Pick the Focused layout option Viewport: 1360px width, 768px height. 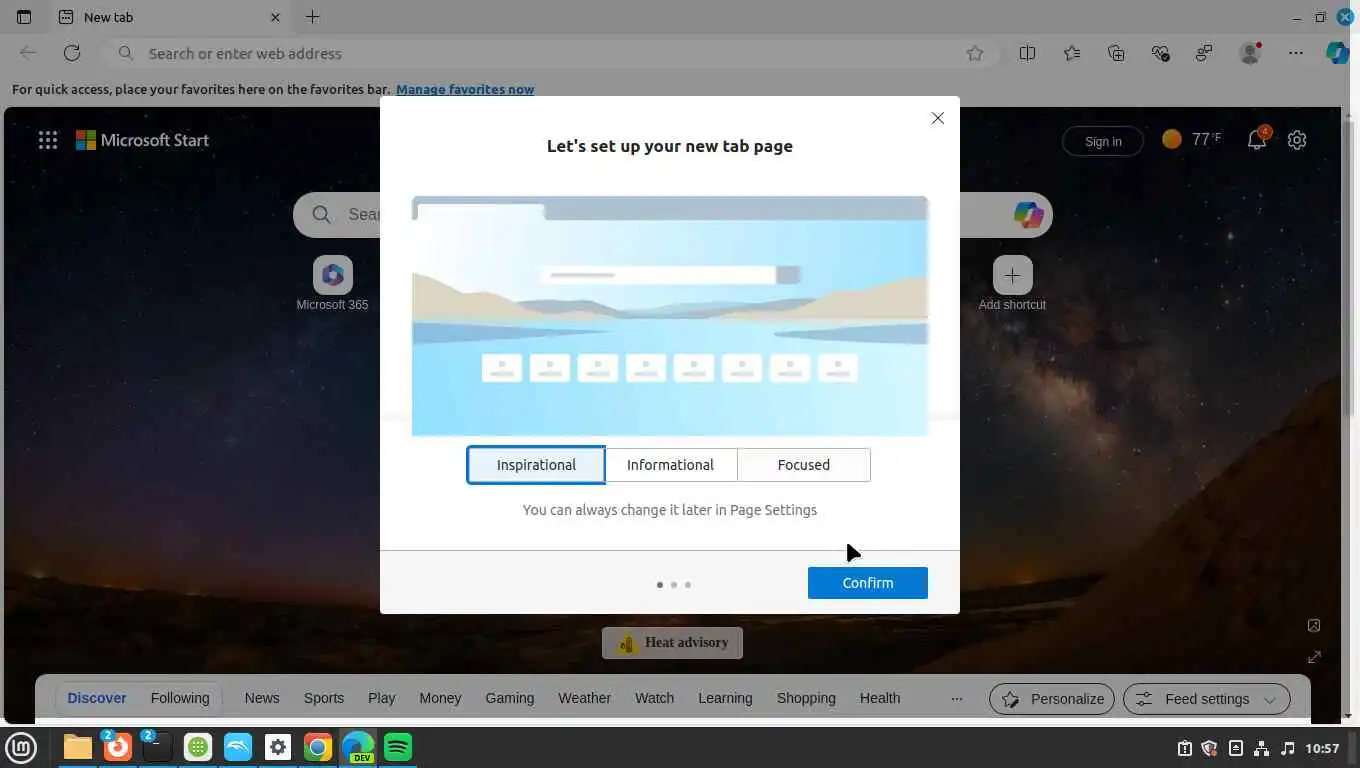click(x=804, y=465)
